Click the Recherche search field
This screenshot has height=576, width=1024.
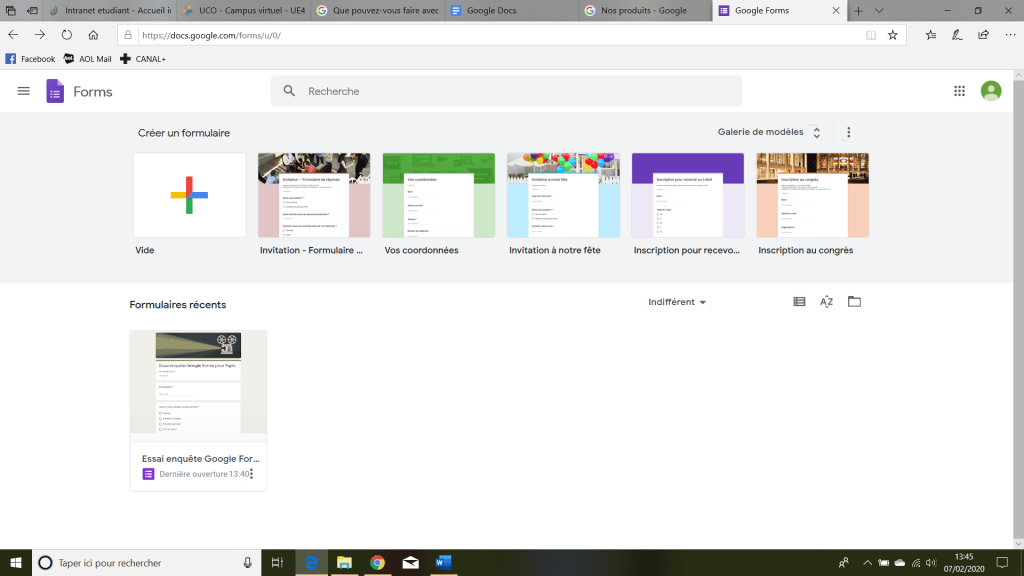tap(506, 91)
